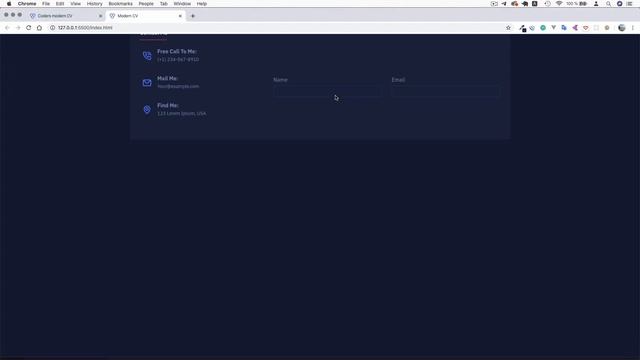Open the Help menu
This screenshot has height=360, width=640.
[x=202, y=4]
